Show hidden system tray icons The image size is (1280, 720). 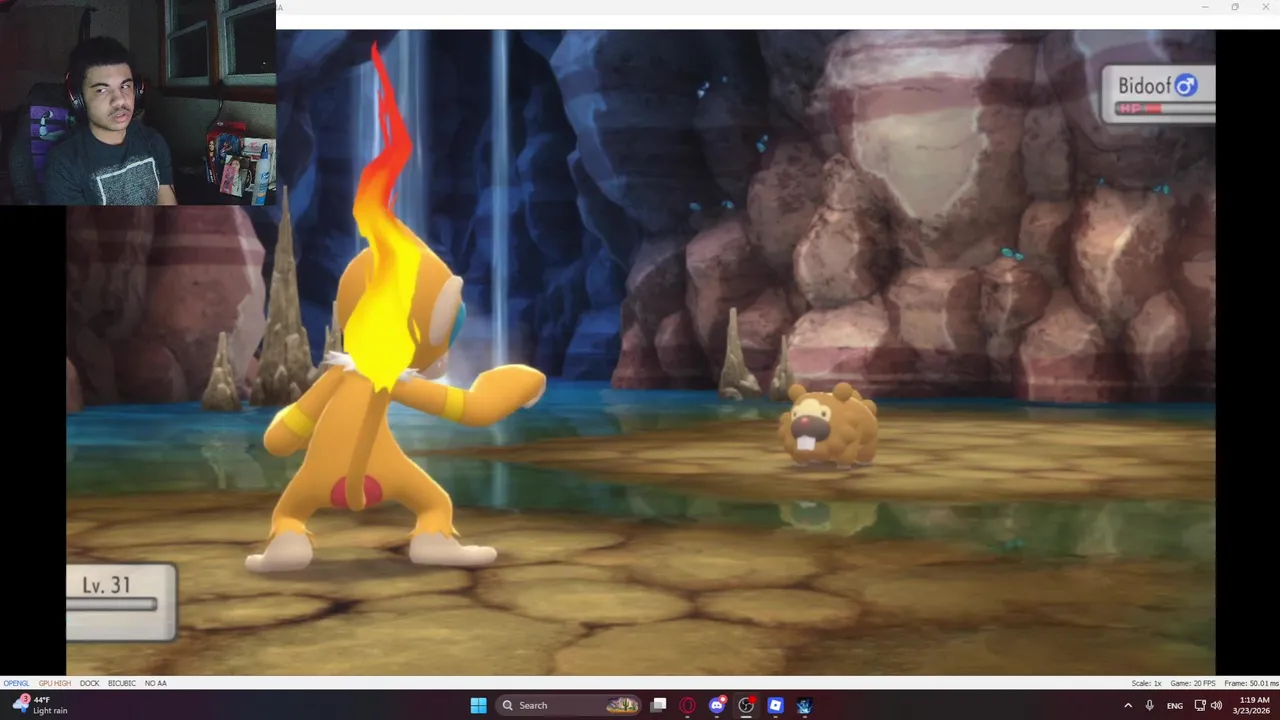point(1128,705)
